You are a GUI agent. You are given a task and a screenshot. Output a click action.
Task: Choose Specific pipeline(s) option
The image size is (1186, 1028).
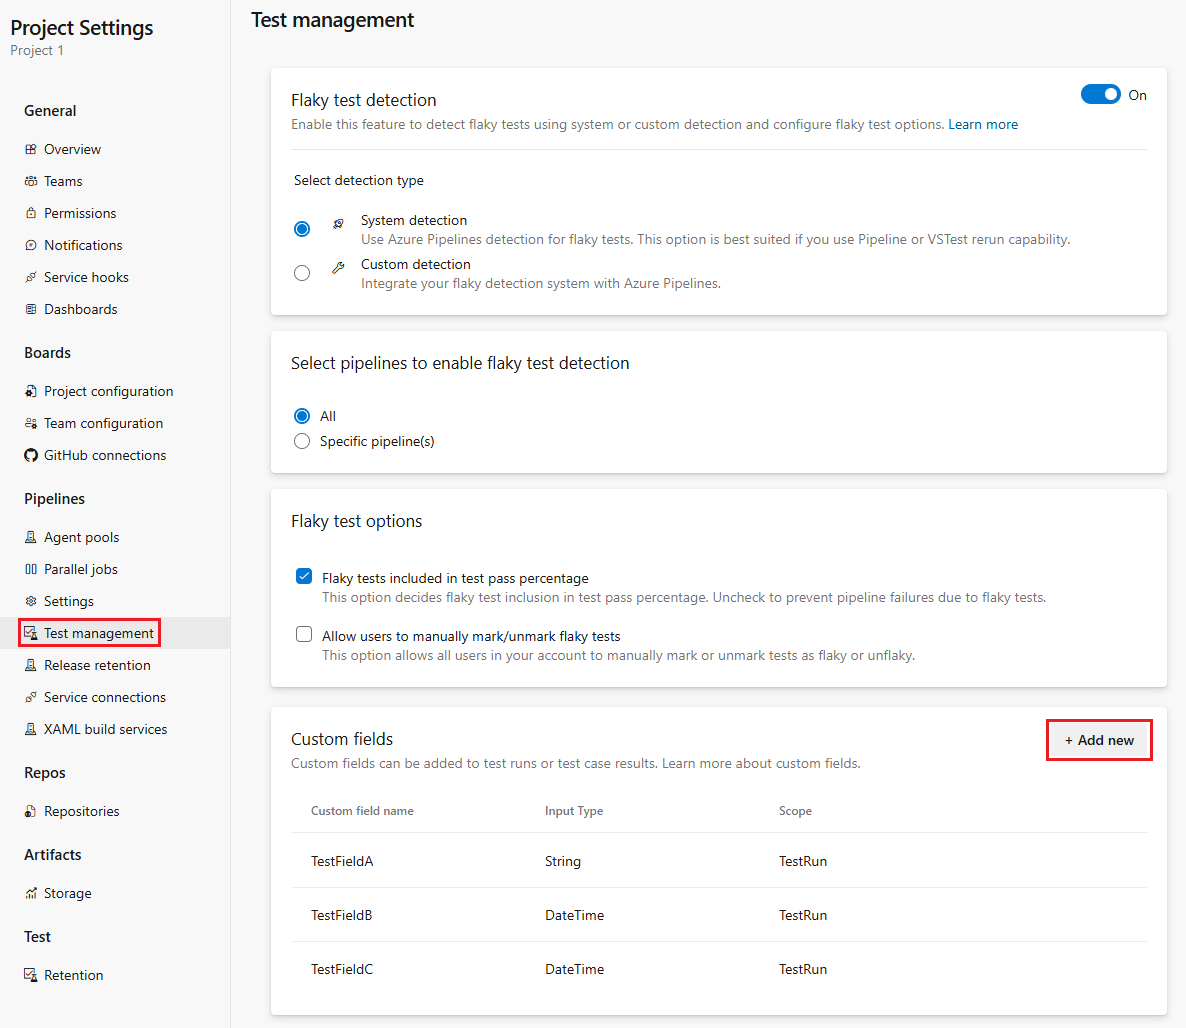(302, 441)
